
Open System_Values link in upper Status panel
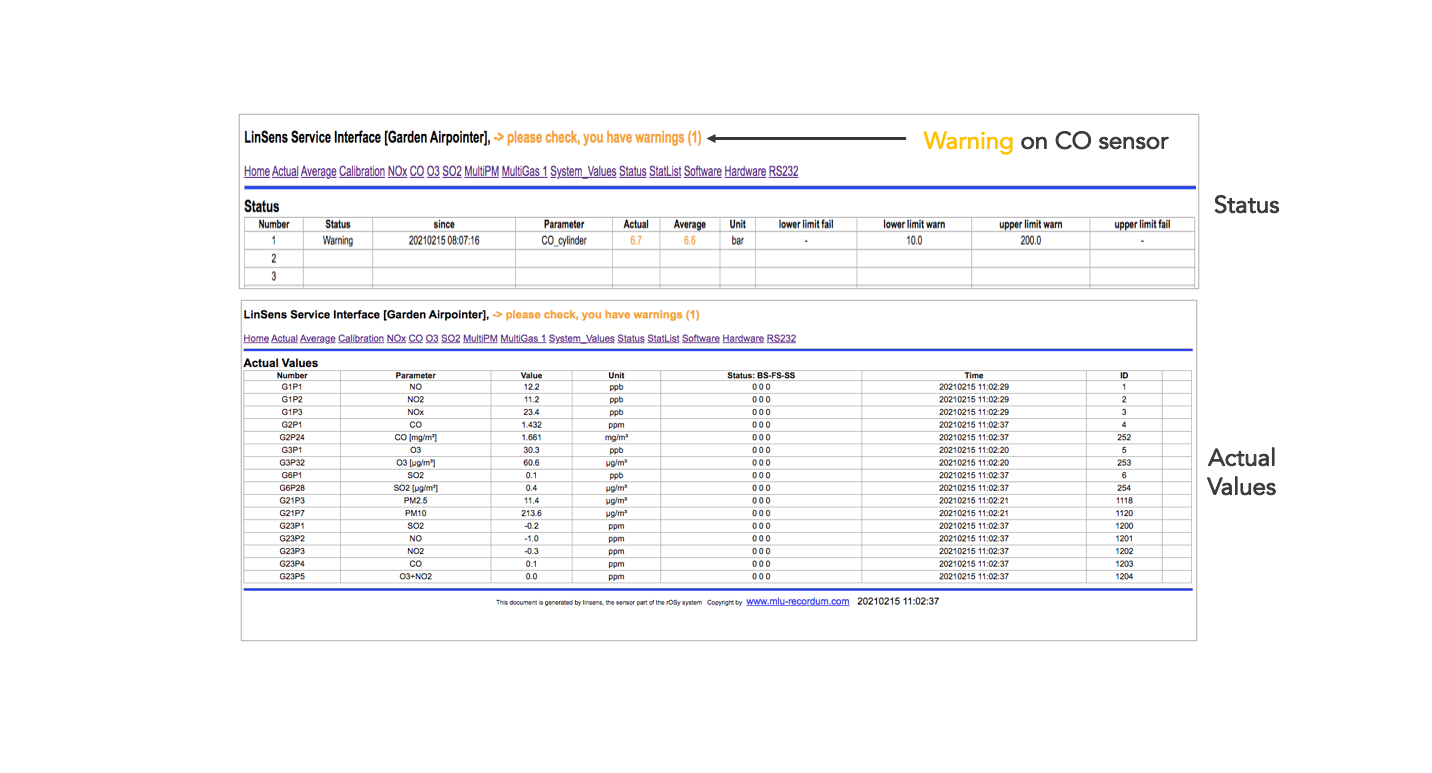(x=583, y=172)
